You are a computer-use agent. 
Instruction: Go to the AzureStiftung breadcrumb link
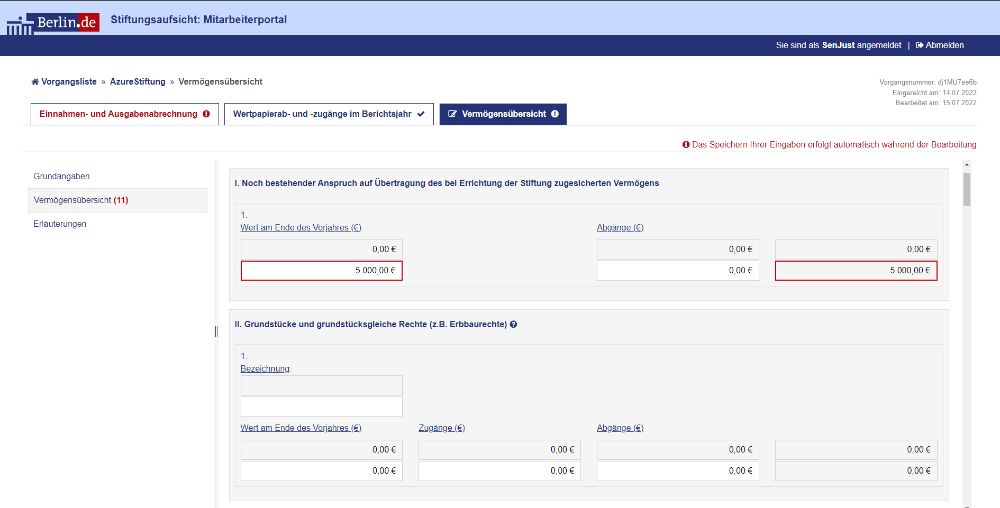click(138, 82)
